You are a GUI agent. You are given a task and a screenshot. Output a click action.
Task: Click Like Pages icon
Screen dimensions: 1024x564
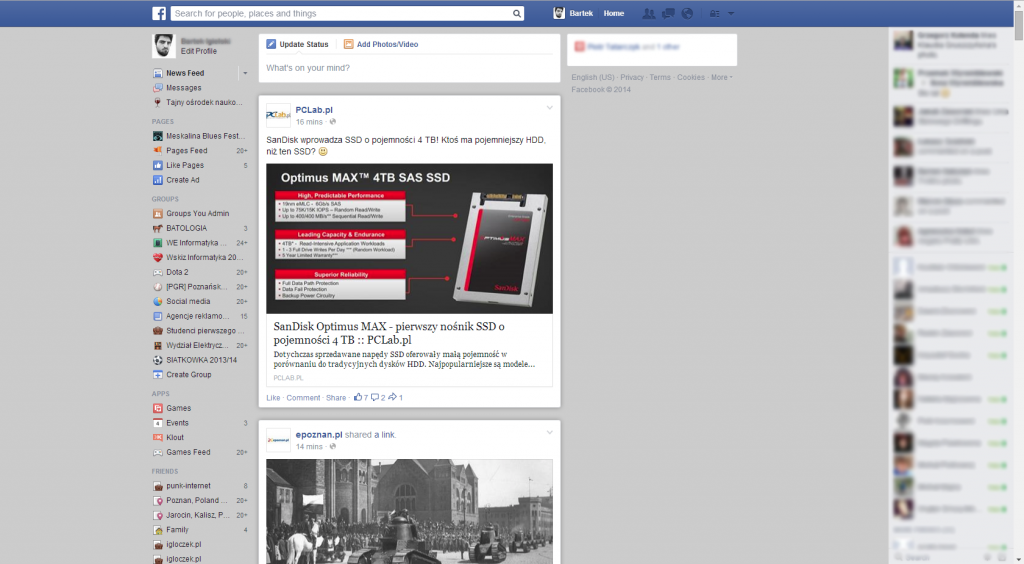click(x=157, y=165)
